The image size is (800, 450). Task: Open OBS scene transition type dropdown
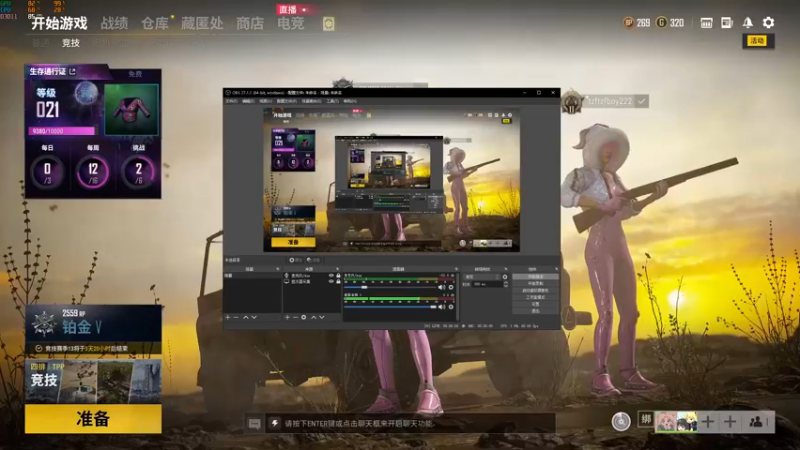(481, 277)
